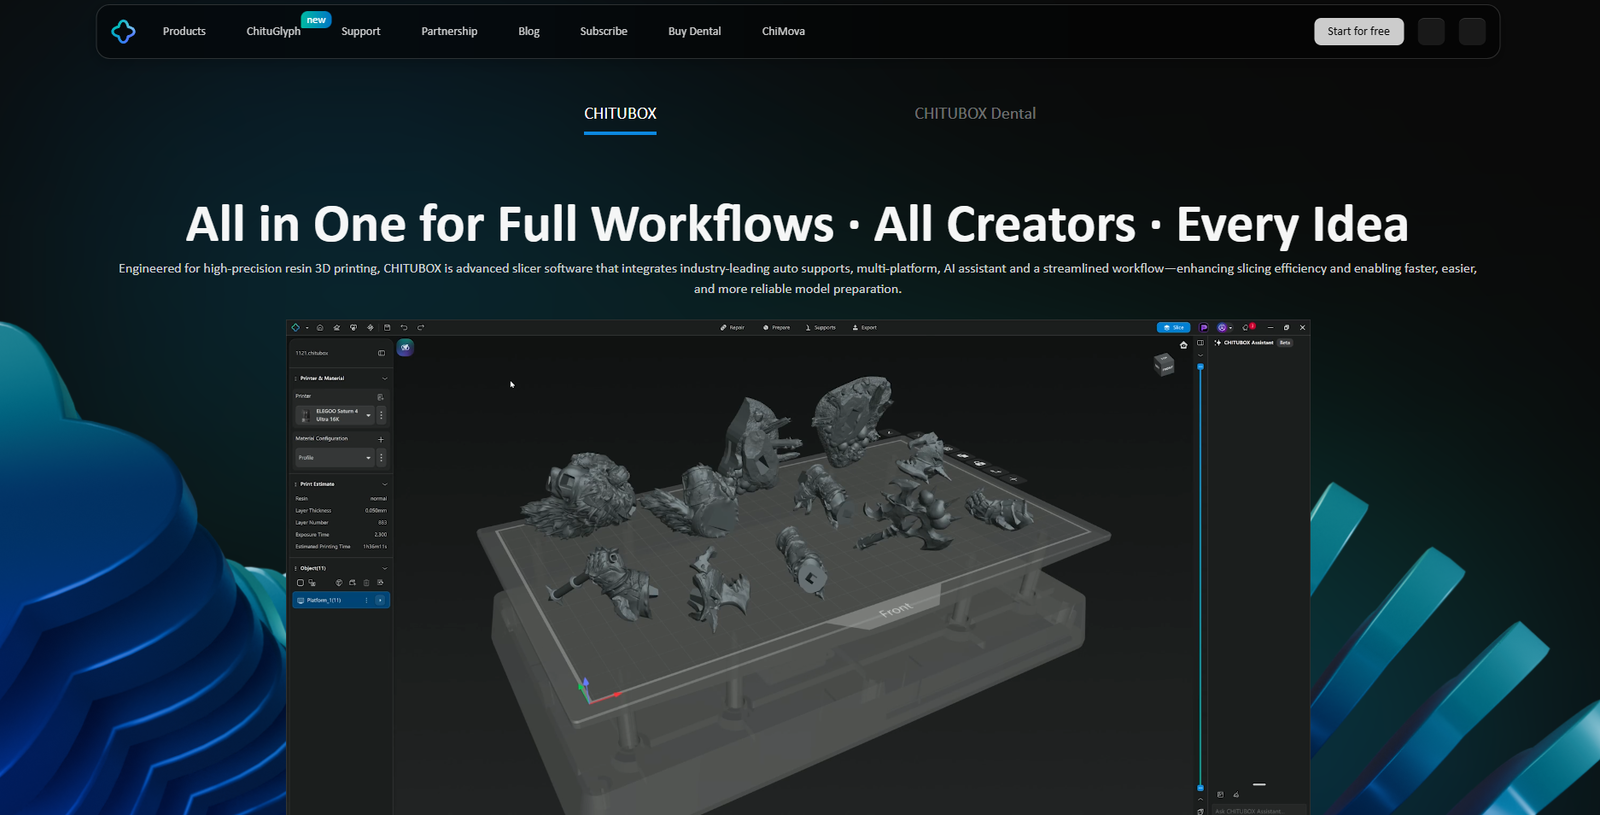
Task: Open the ELEGOO Saturn 4 Ultra 16K printer dropdown
Action: pyautogui.click(x=335, y=415)
